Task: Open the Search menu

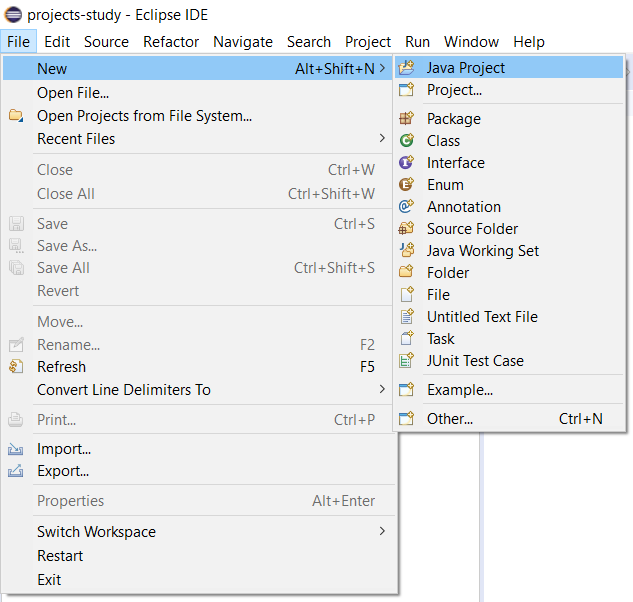Action: [309, 42]
